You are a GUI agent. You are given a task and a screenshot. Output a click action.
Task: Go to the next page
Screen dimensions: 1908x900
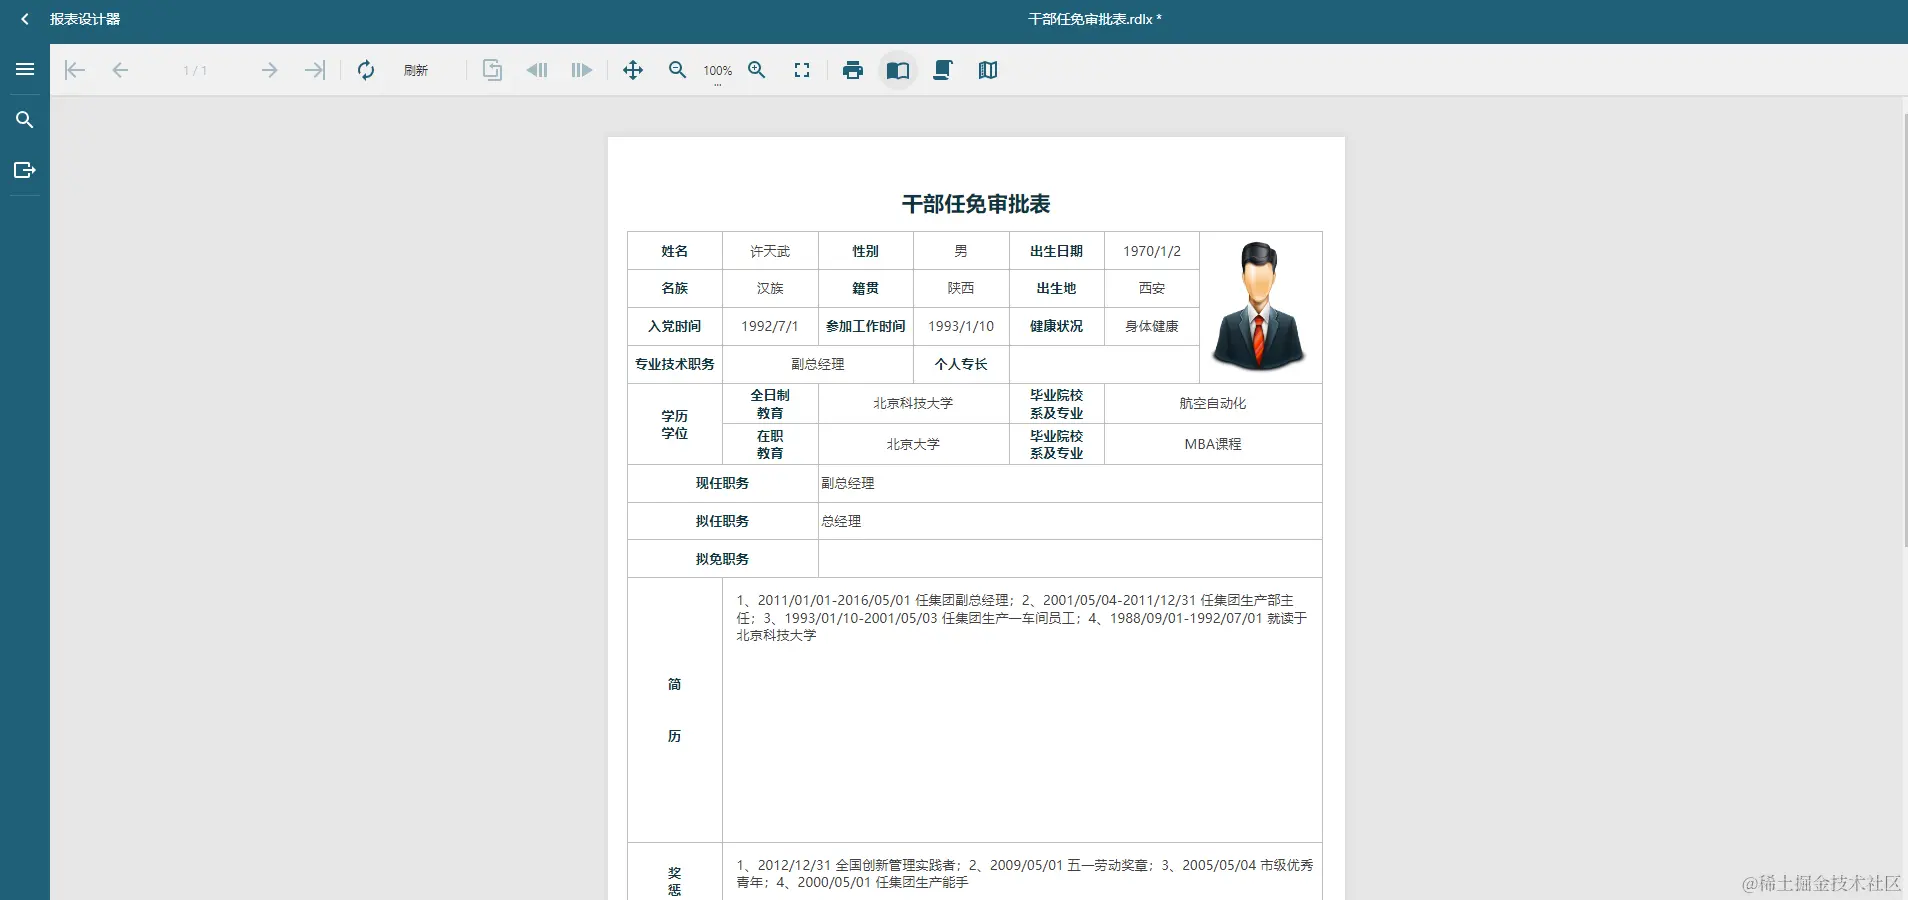pos(269,70)
